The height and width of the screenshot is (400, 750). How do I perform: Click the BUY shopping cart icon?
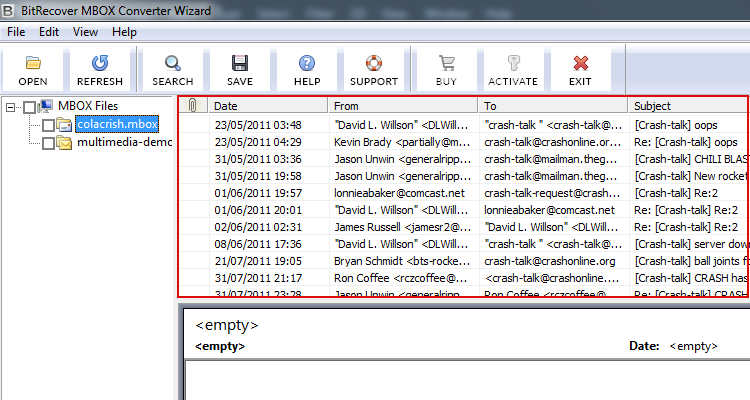tap(446, 63)
